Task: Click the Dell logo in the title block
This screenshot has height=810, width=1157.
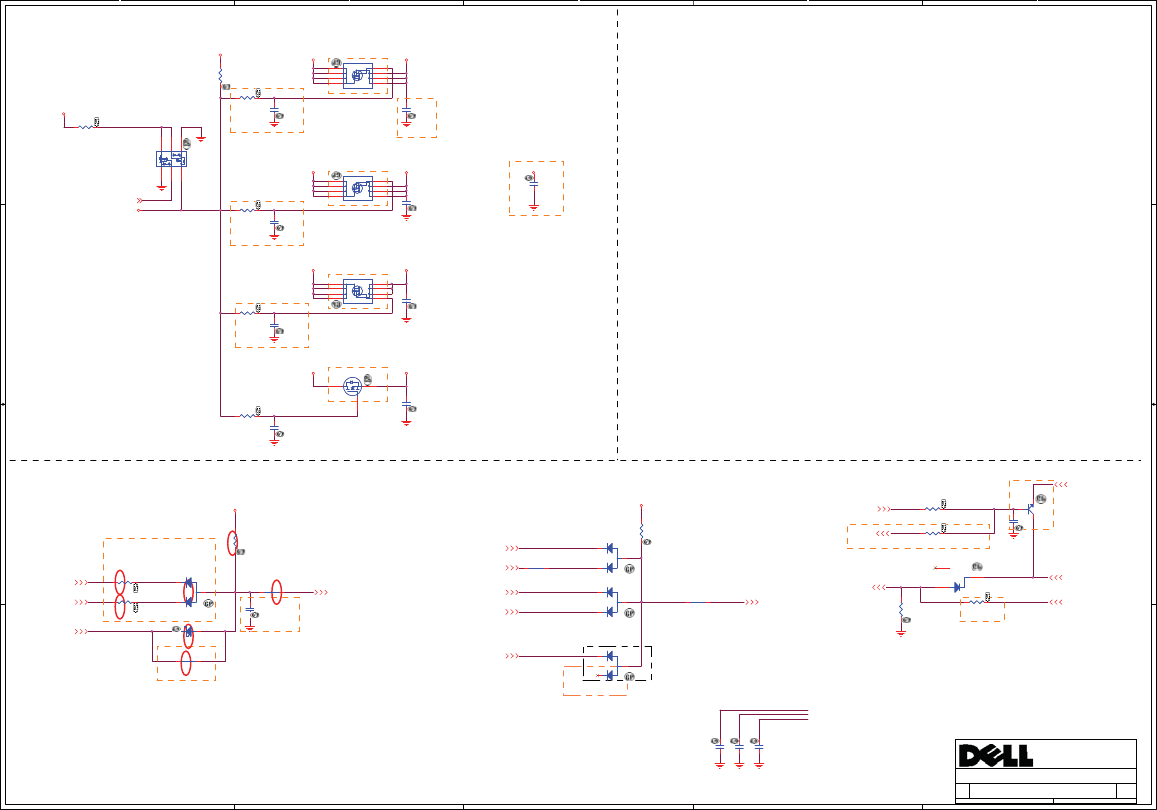Action: tap(995, 755)
